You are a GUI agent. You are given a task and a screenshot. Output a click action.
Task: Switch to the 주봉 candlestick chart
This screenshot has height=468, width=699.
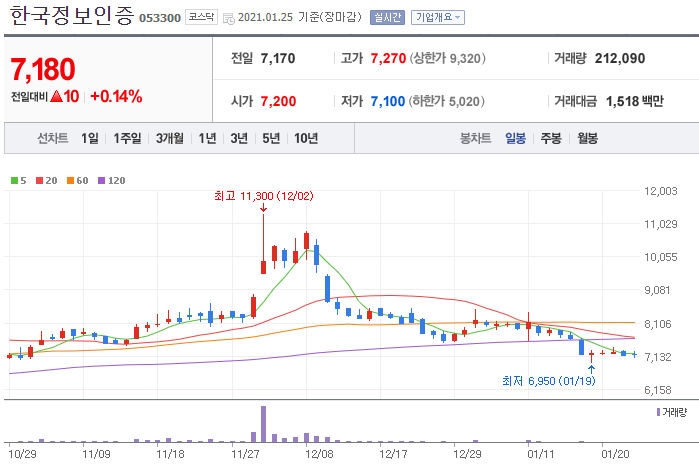click(x=551, y=138)
